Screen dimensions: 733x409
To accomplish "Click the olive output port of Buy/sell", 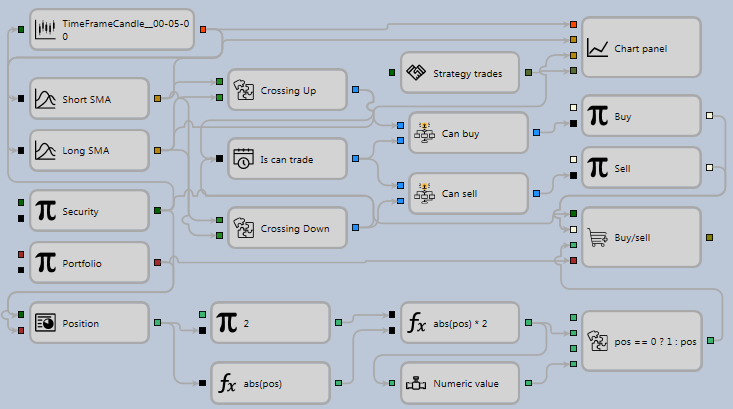I will [x=710, y=237].
